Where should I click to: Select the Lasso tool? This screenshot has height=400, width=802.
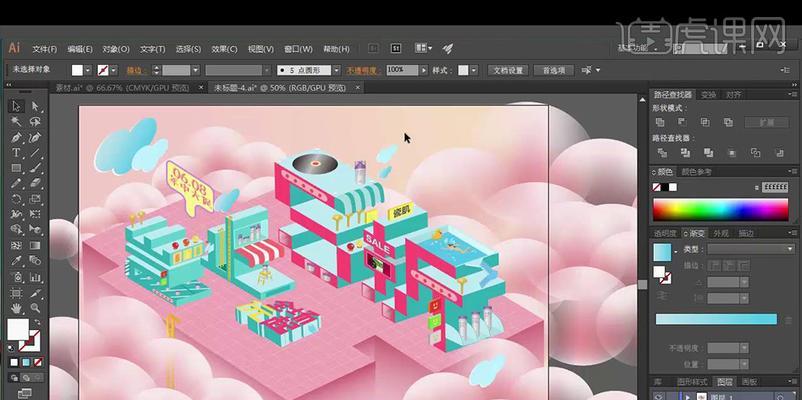[35, 122]
